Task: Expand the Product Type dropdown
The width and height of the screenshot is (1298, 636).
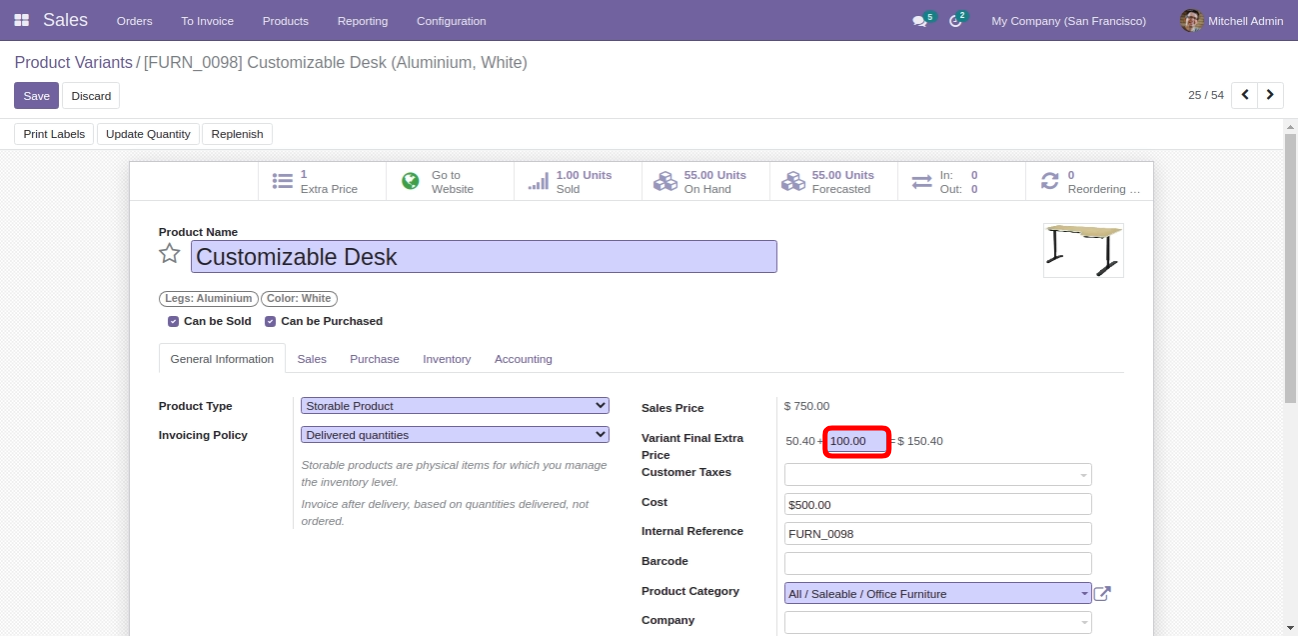Action: coord(455,406)
